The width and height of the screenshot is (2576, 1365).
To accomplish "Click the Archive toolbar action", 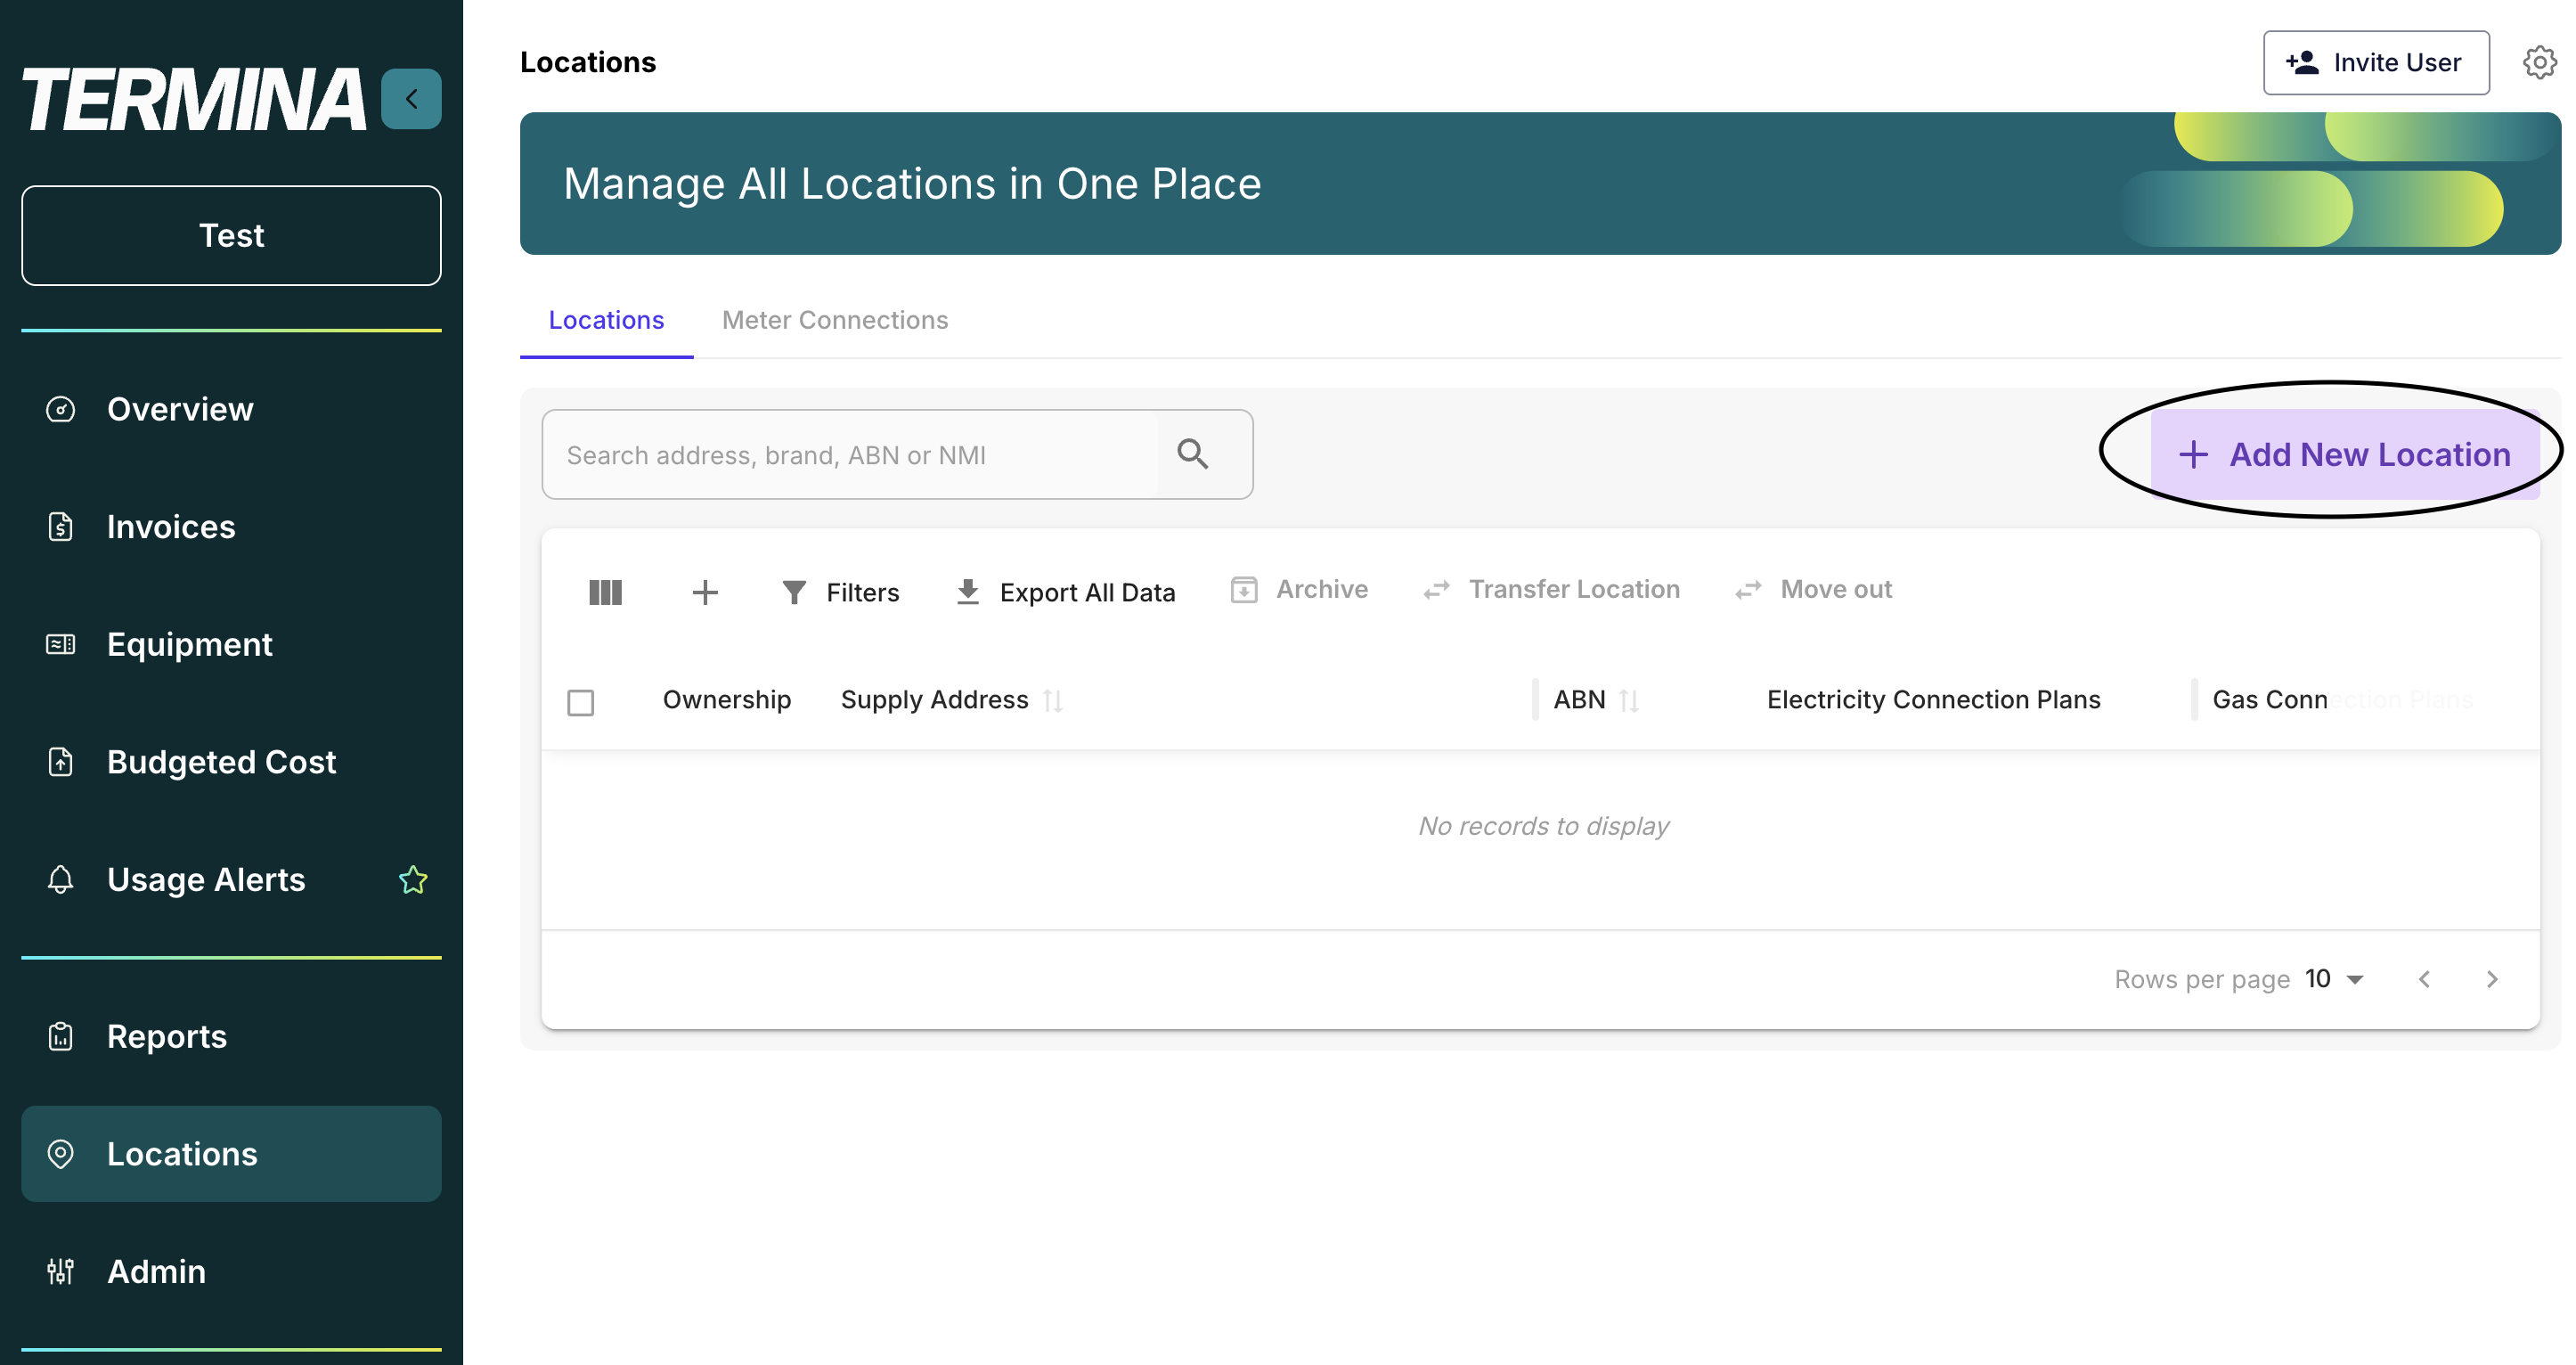I will click(x=1300, y=590).
